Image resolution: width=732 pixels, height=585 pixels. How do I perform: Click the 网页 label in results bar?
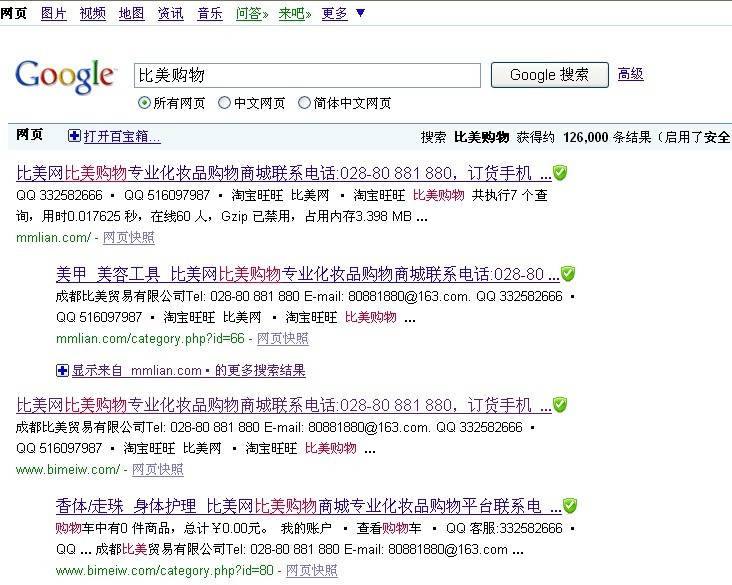tap(29, 135)
